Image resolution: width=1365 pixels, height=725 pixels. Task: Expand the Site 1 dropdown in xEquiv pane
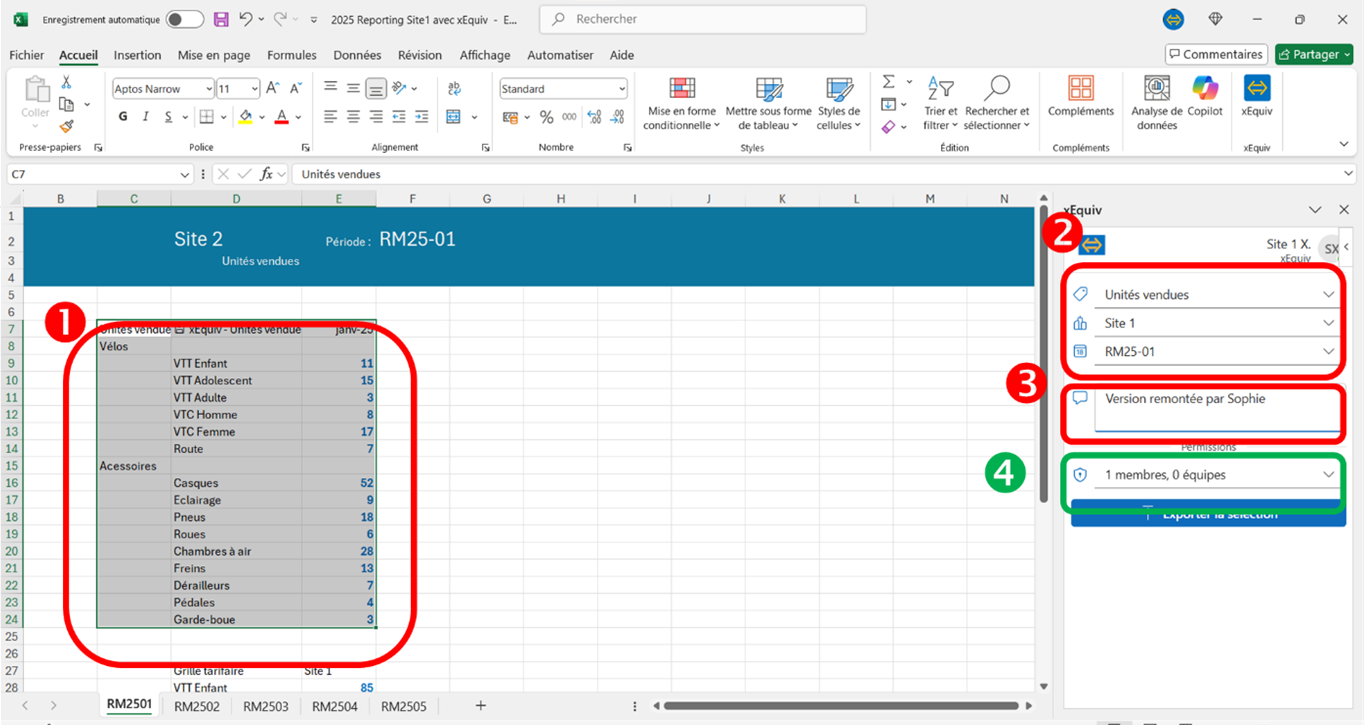point(1328,323)
